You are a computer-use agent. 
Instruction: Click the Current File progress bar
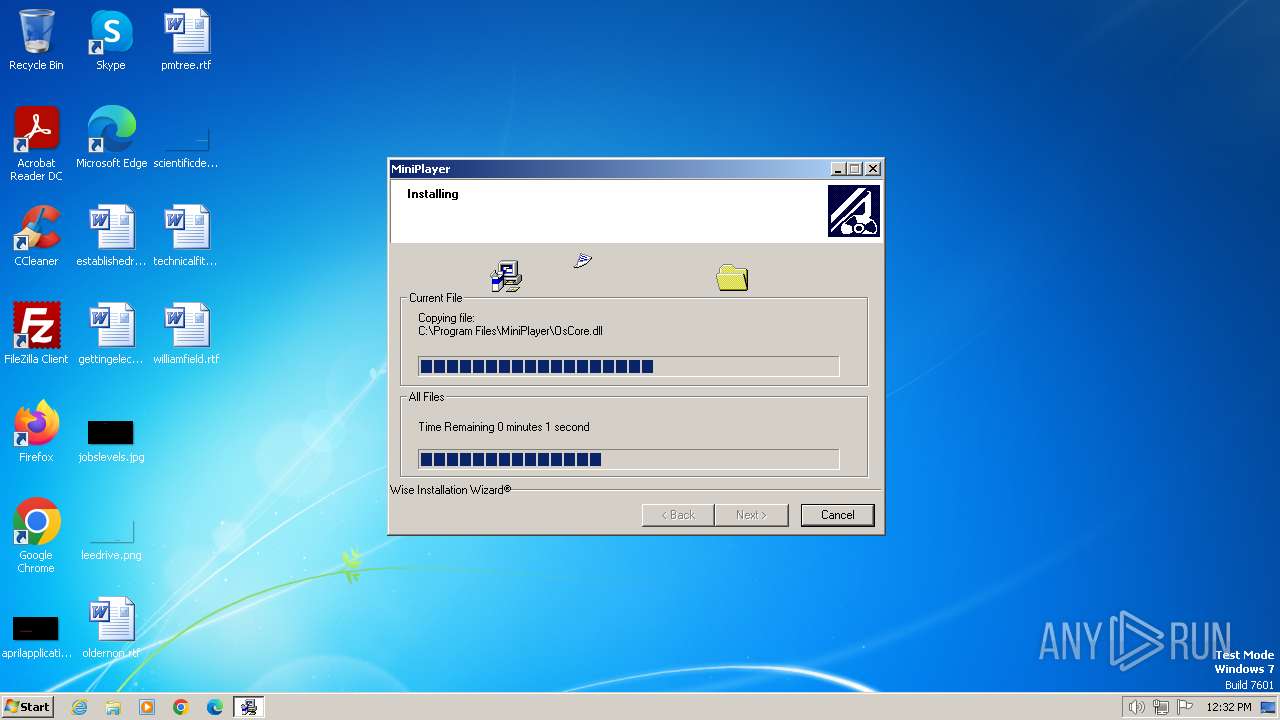pyautogui.click(x=628, y=367)
